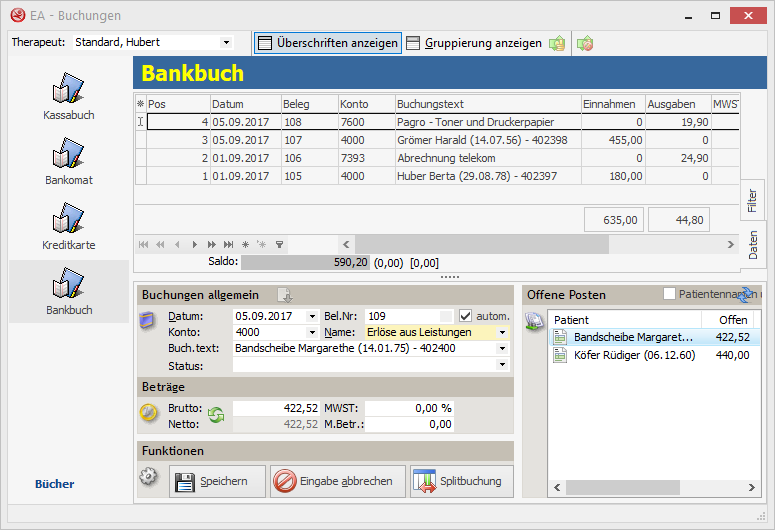
Task: Click the gear icon under Funktionen
Action: [x=149, y=477]
